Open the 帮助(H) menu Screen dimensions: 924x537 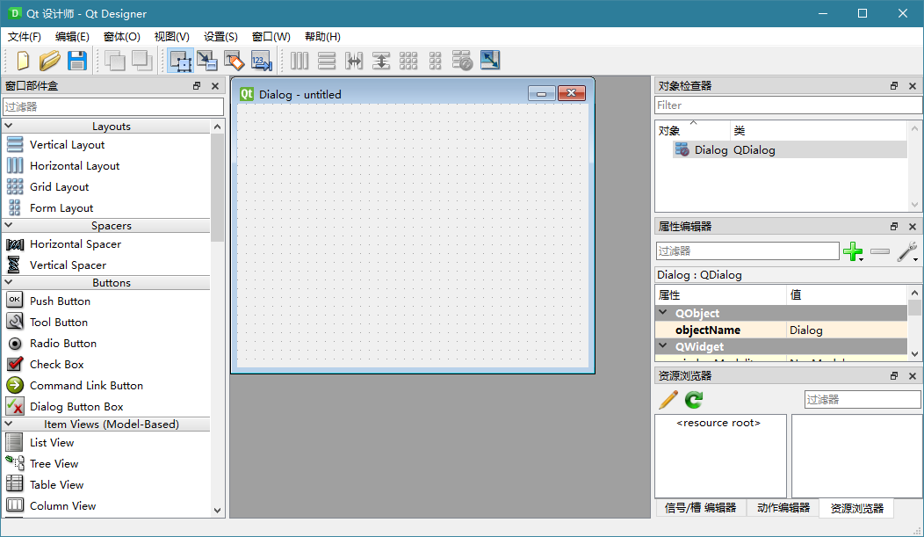[x=322, y=37]
